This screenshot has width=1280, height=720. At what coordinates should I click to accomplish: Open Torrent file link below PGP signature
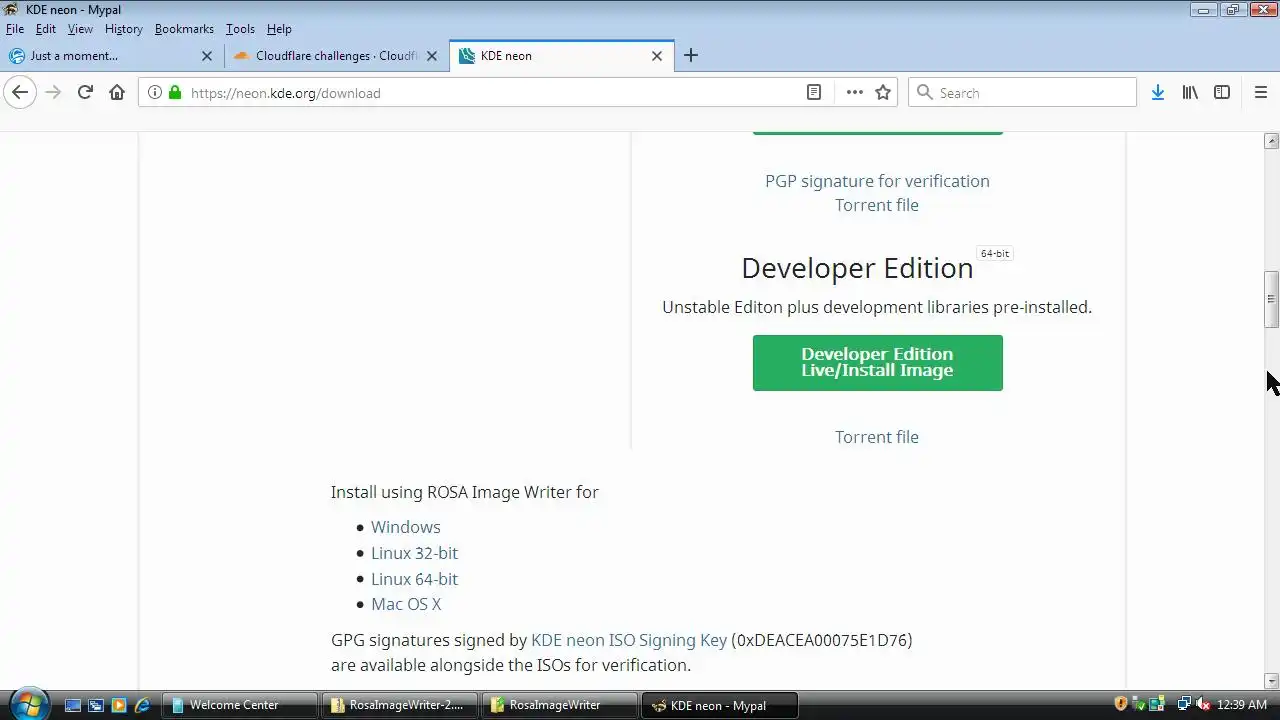pos(877,205)
